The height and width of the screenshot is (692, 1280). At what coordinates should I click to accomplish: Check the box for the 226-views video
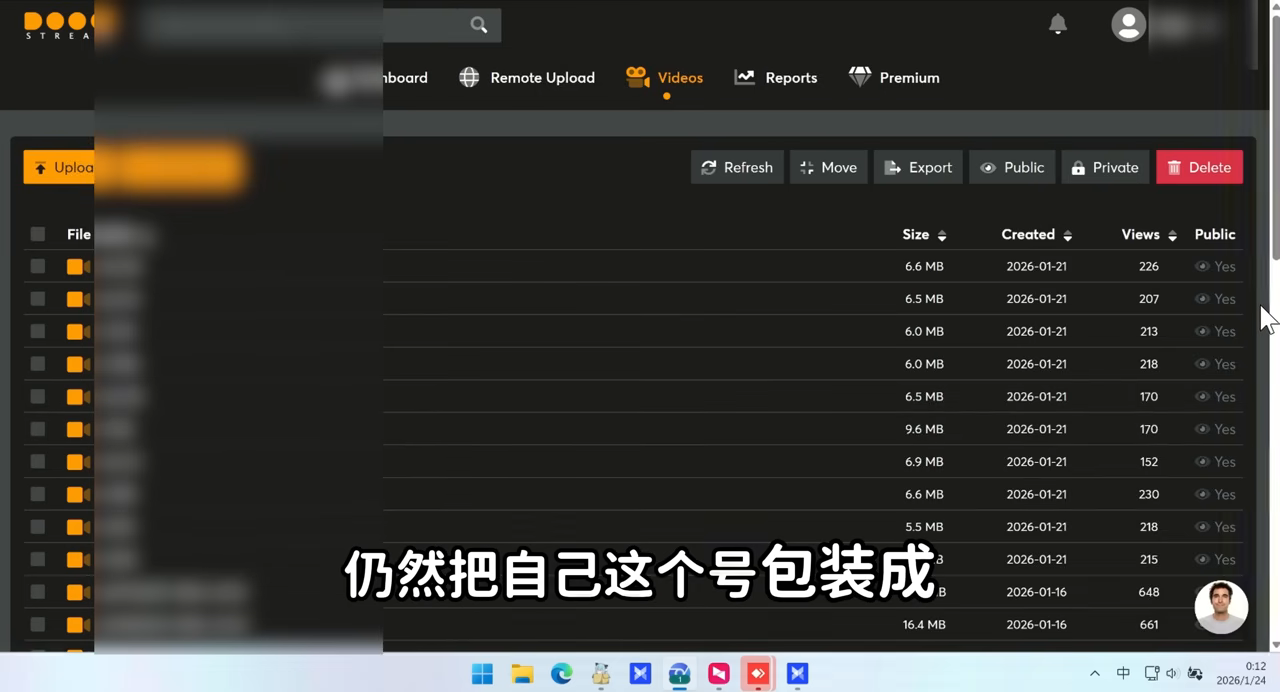click(x=38, y=266)
